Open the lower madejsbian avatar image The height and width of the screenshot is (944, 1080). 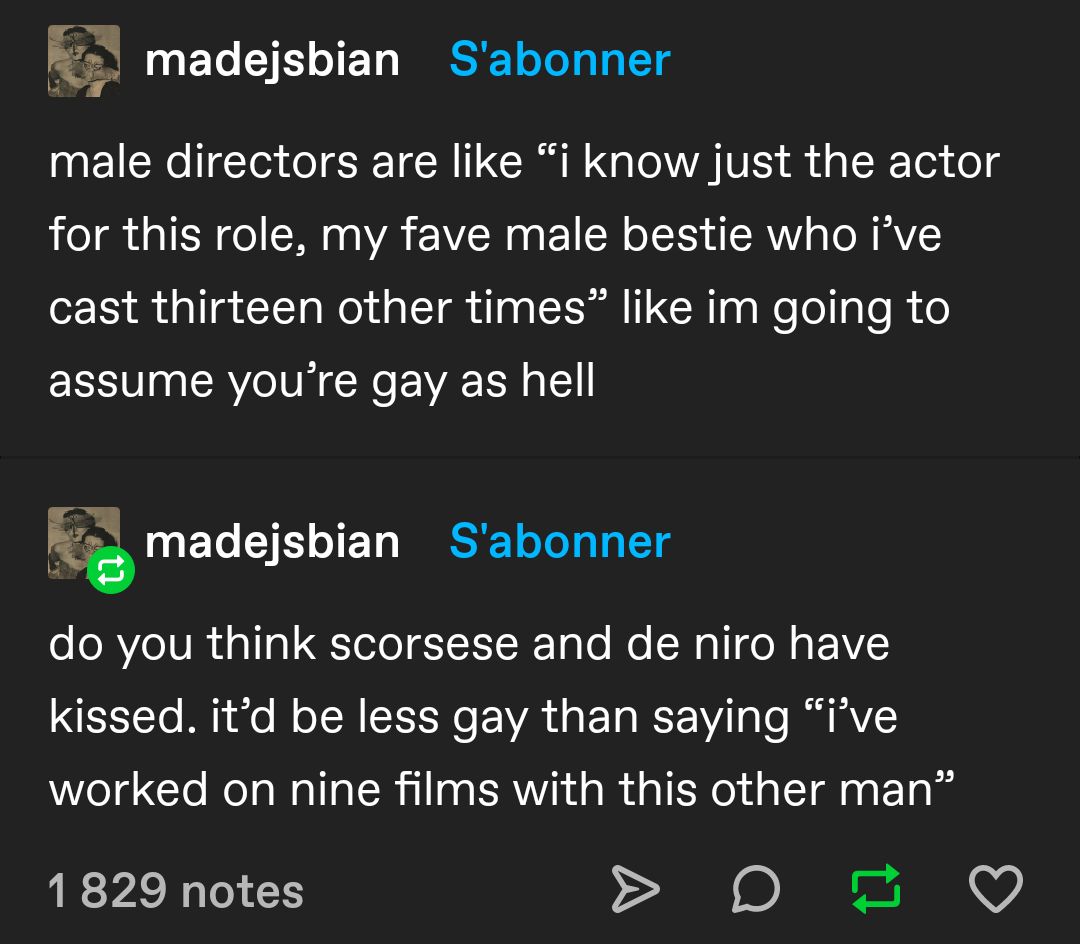click(80, 540)
